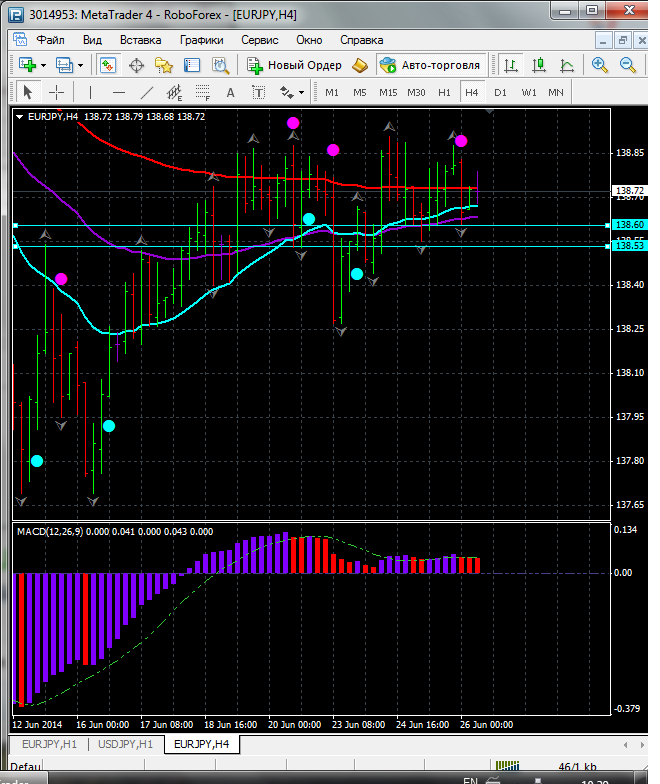
Task: Select the equidistant channel tool
Action: click(174, 92)
